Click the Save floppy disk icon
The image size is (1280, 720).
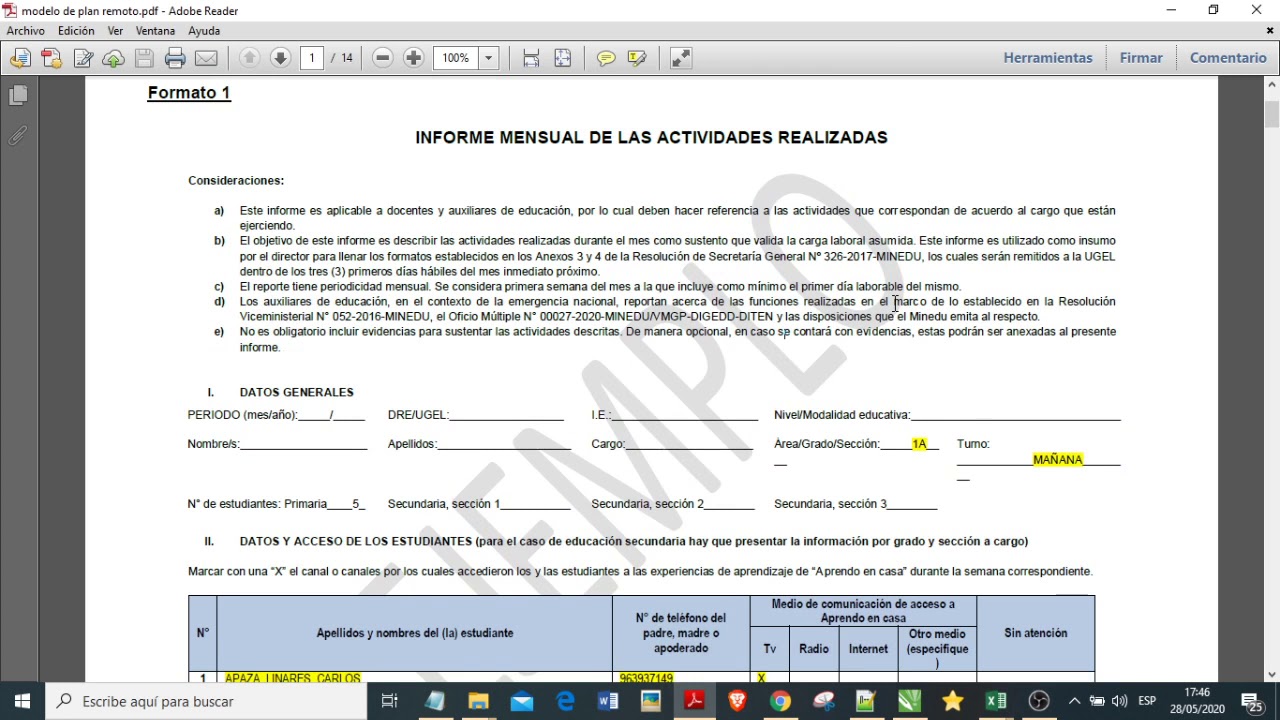[144, 58]
